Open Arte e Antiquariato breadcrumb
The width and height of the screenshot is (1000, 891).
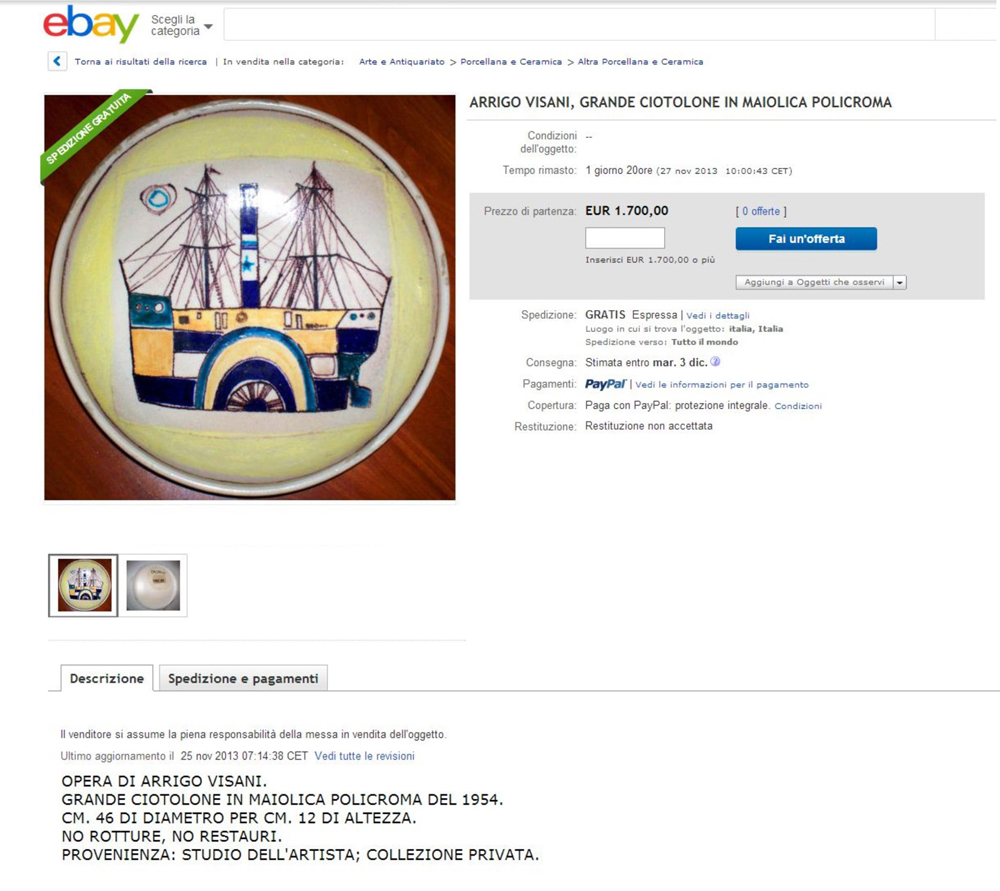pyautogui.click(x=402, y=62)
